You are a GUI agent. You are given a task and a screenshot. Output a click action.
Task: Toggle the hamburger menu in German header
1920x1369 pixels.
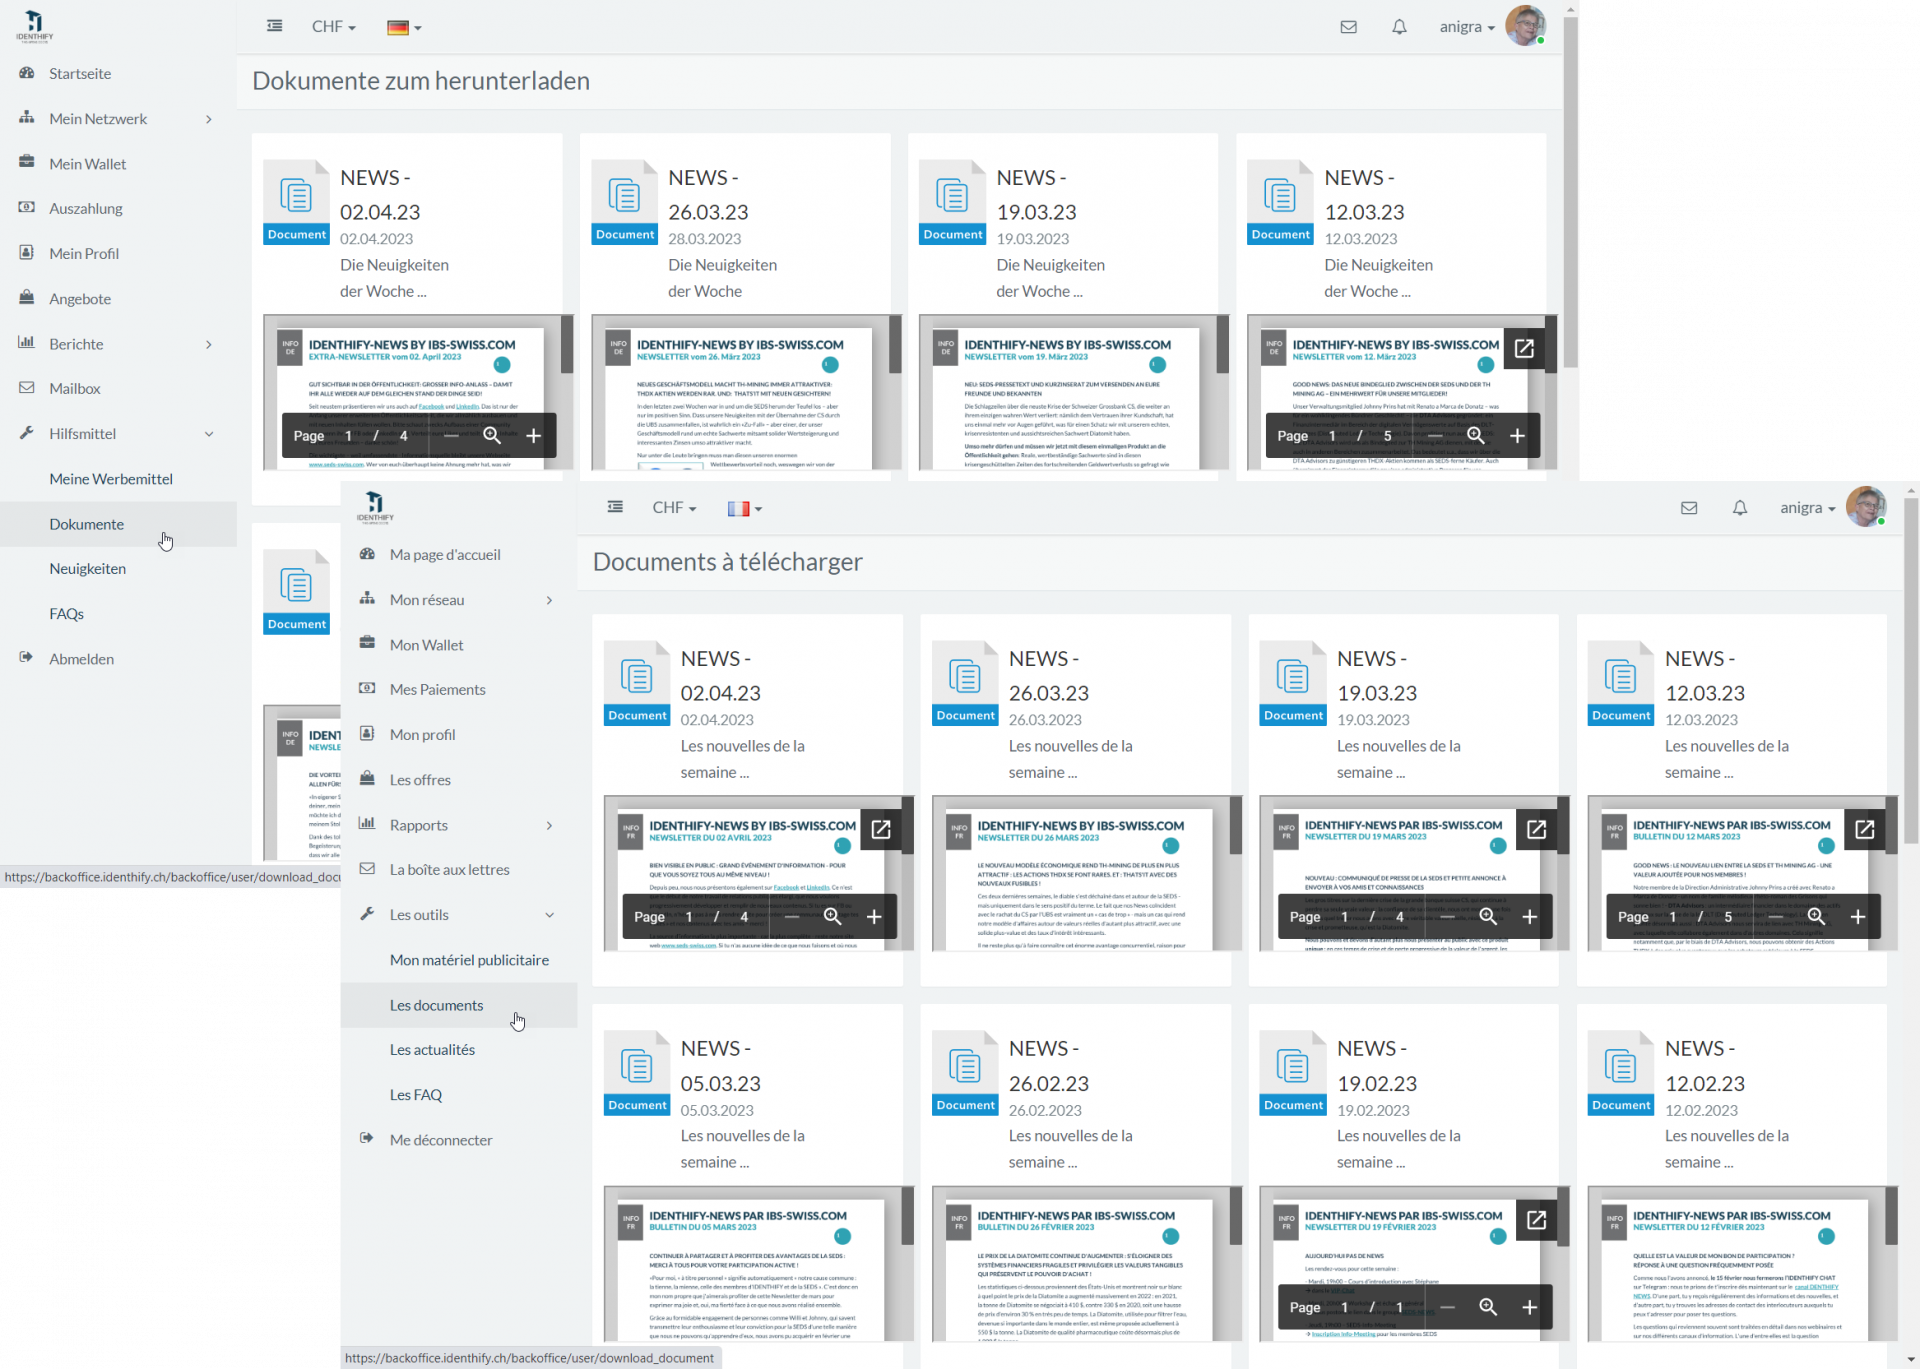tap(274, 26)
